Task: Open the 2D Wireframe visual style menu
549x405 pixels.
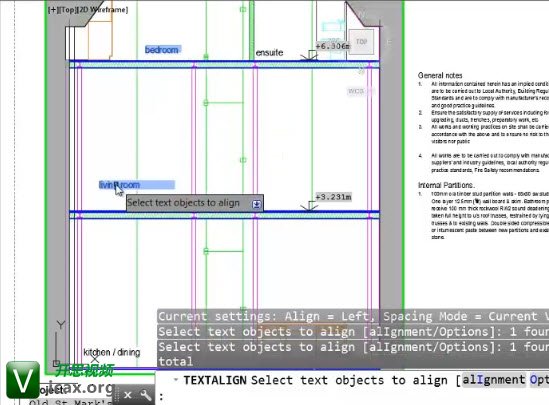Action: 103,9
